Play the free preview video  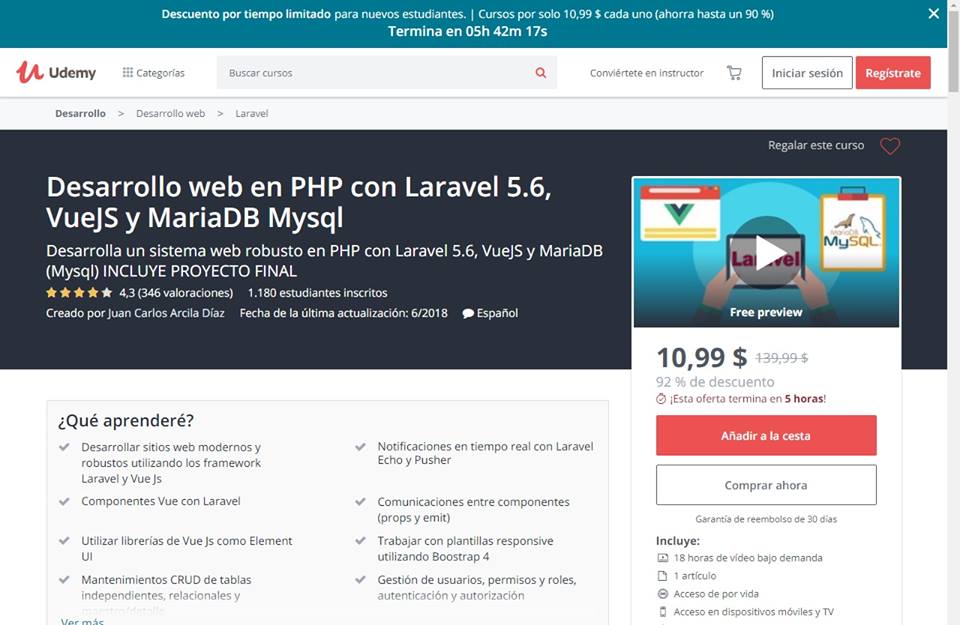766,251
